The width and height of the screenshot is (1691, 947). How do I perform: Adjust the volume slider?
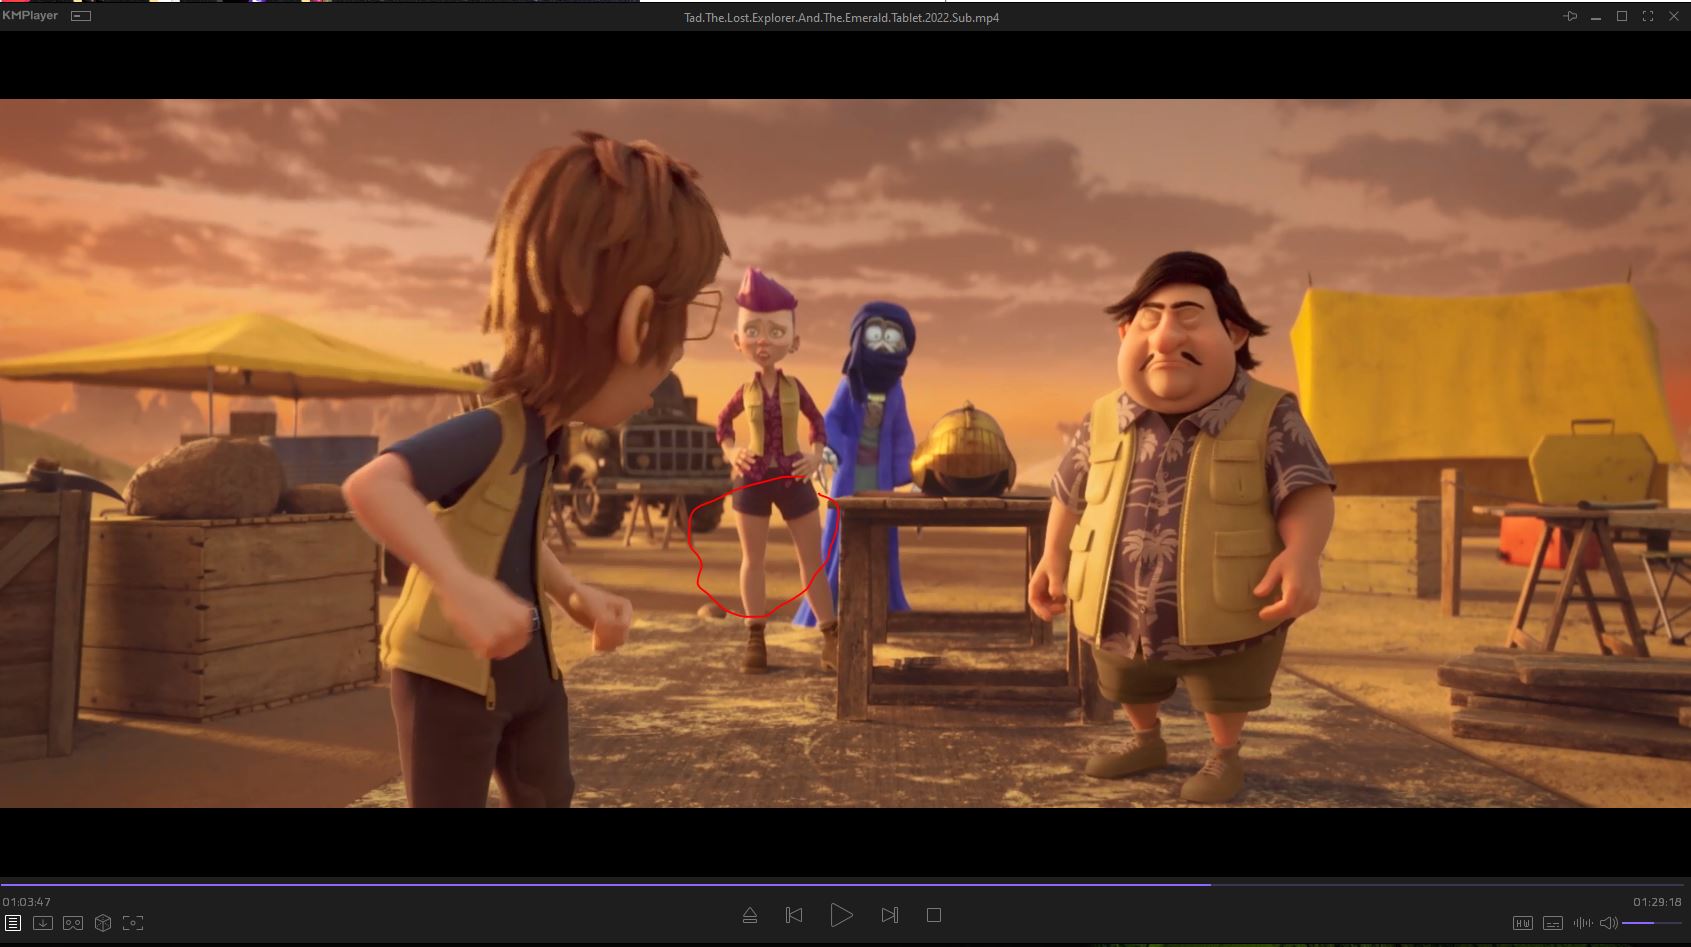coord(1650,923)
